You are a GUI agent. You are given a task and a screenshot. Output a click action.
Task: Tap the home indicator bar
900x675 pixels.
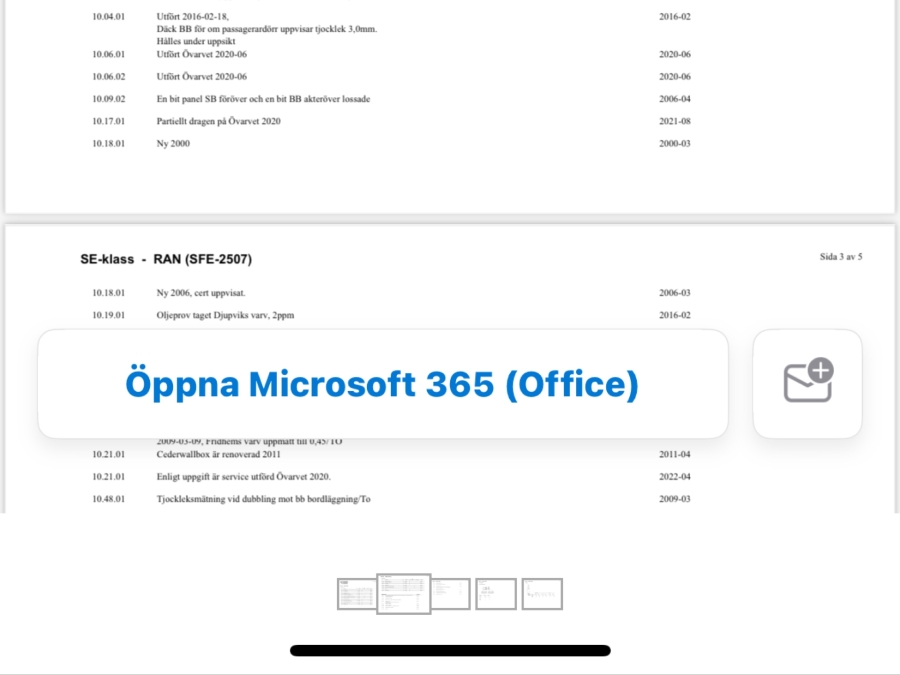pos(450,650)
